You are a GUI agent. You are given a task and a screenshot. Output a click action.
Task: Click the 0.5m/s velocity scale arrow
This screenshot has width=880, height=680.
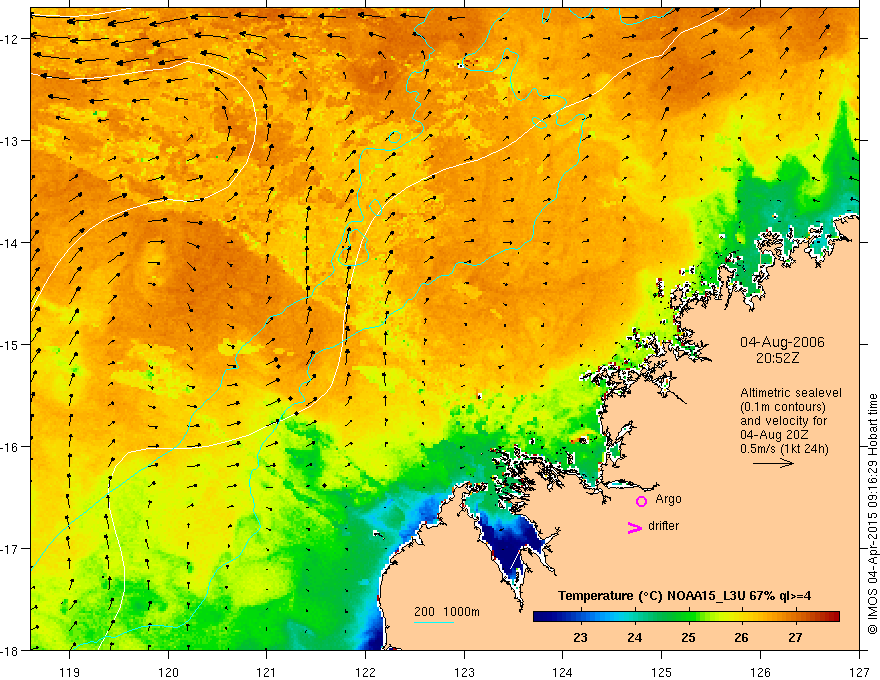[773, 463]
